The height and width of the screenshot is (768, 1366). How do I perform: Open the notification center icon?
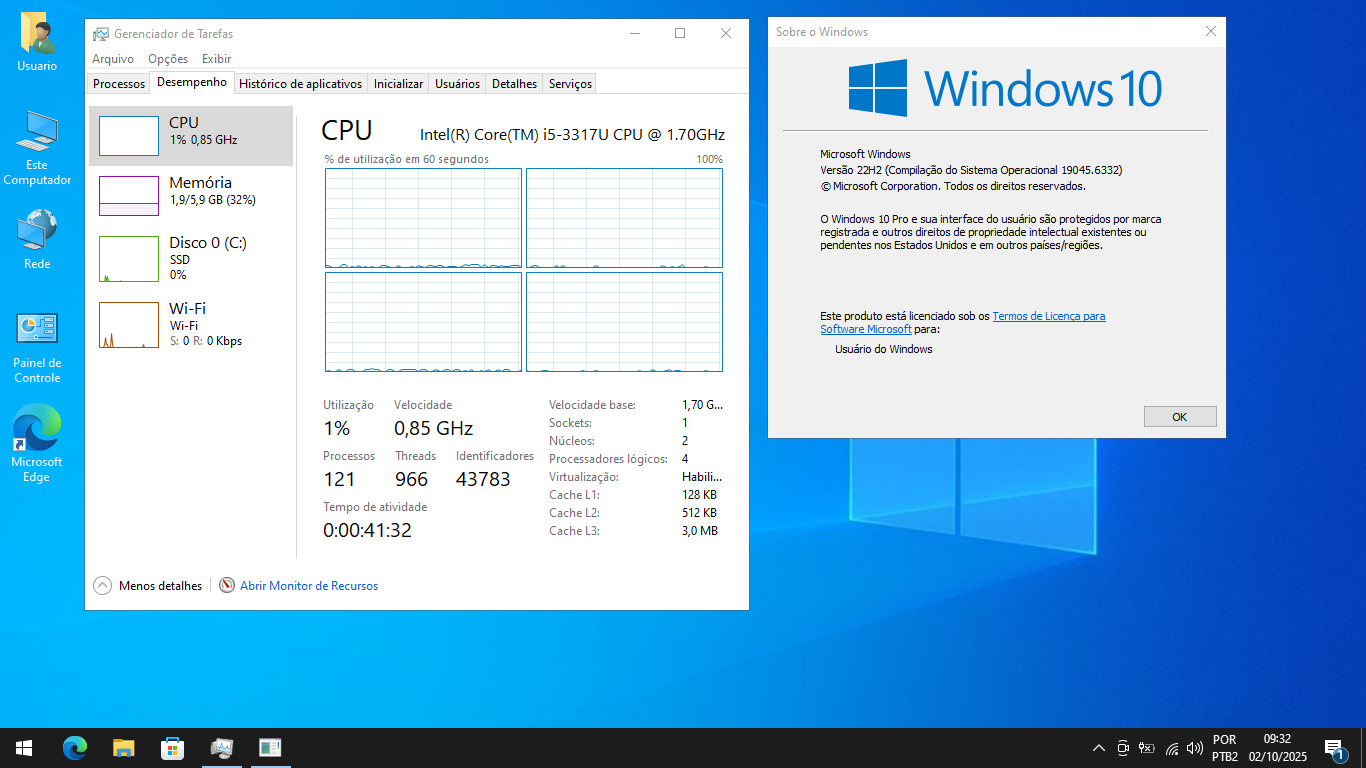coord(1333,748)
